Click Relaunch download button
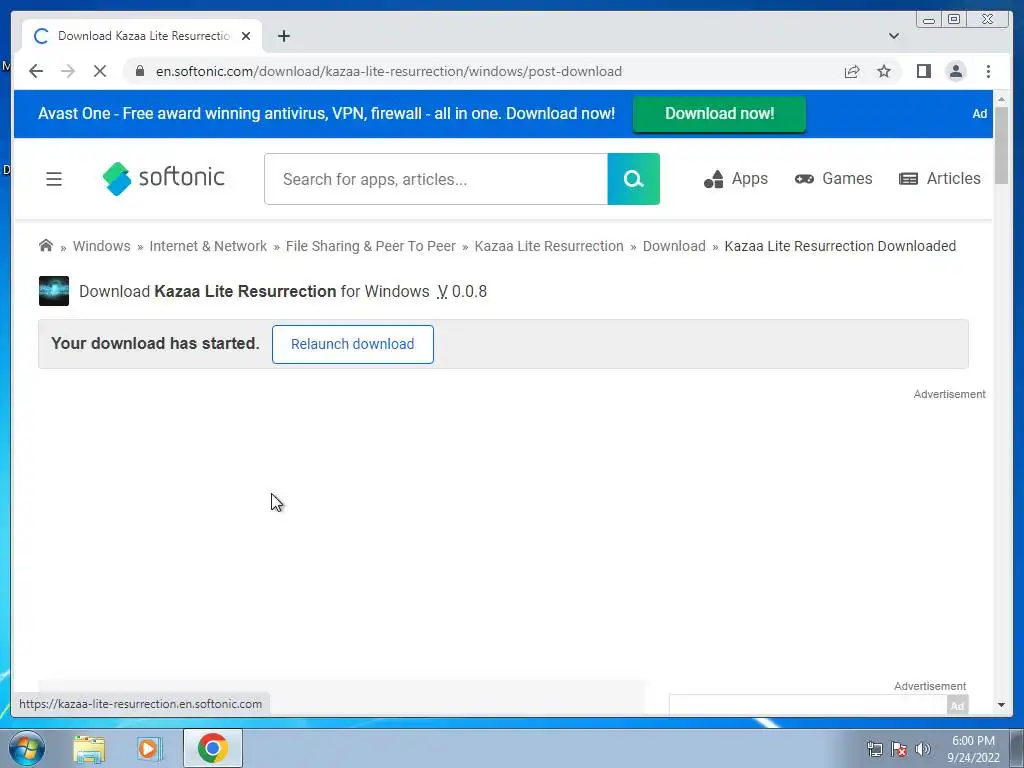 point(353,344)
